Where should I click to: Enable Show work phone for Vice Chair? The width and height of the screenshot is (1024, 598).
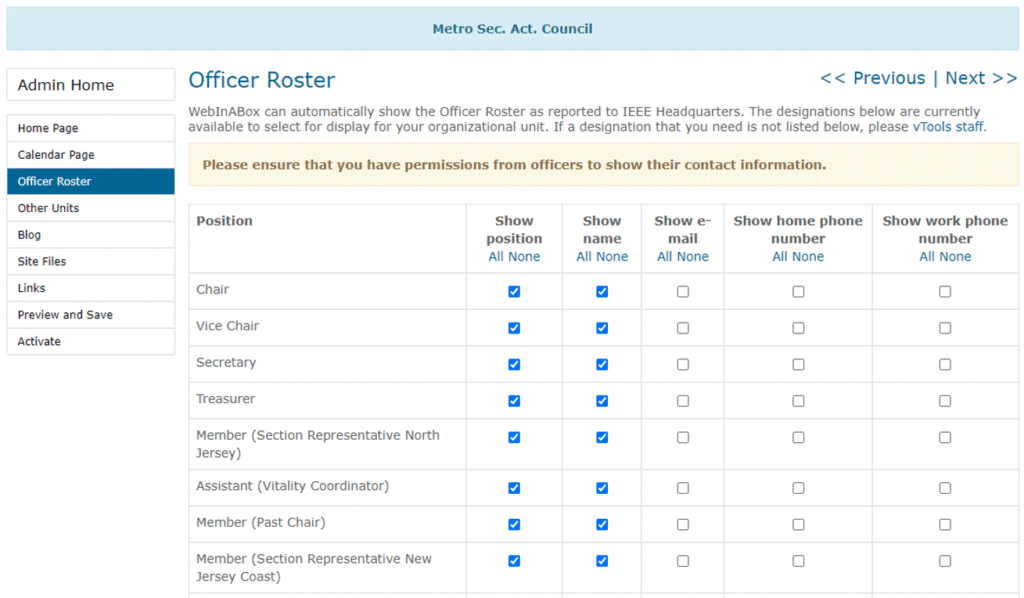tap(945, 328)
